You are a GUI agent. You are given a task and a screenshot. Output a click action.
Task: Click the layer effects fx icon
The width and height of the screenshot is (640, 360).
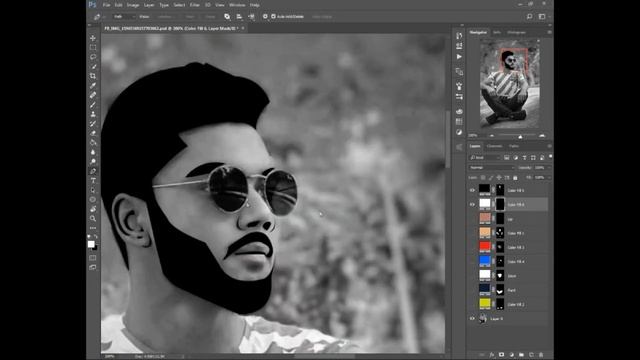[x=492, y=355]
